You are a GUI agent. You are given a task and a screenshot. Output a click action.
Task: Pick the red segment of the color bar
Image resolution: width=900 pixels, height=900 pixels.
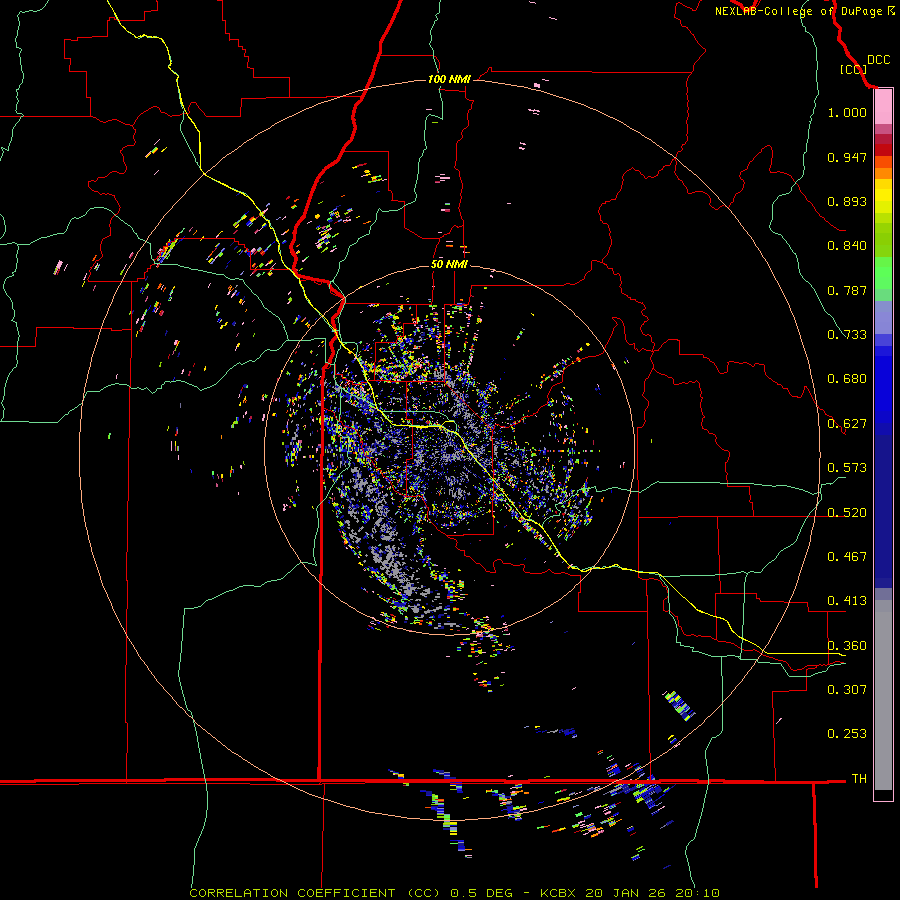(883, 150)
